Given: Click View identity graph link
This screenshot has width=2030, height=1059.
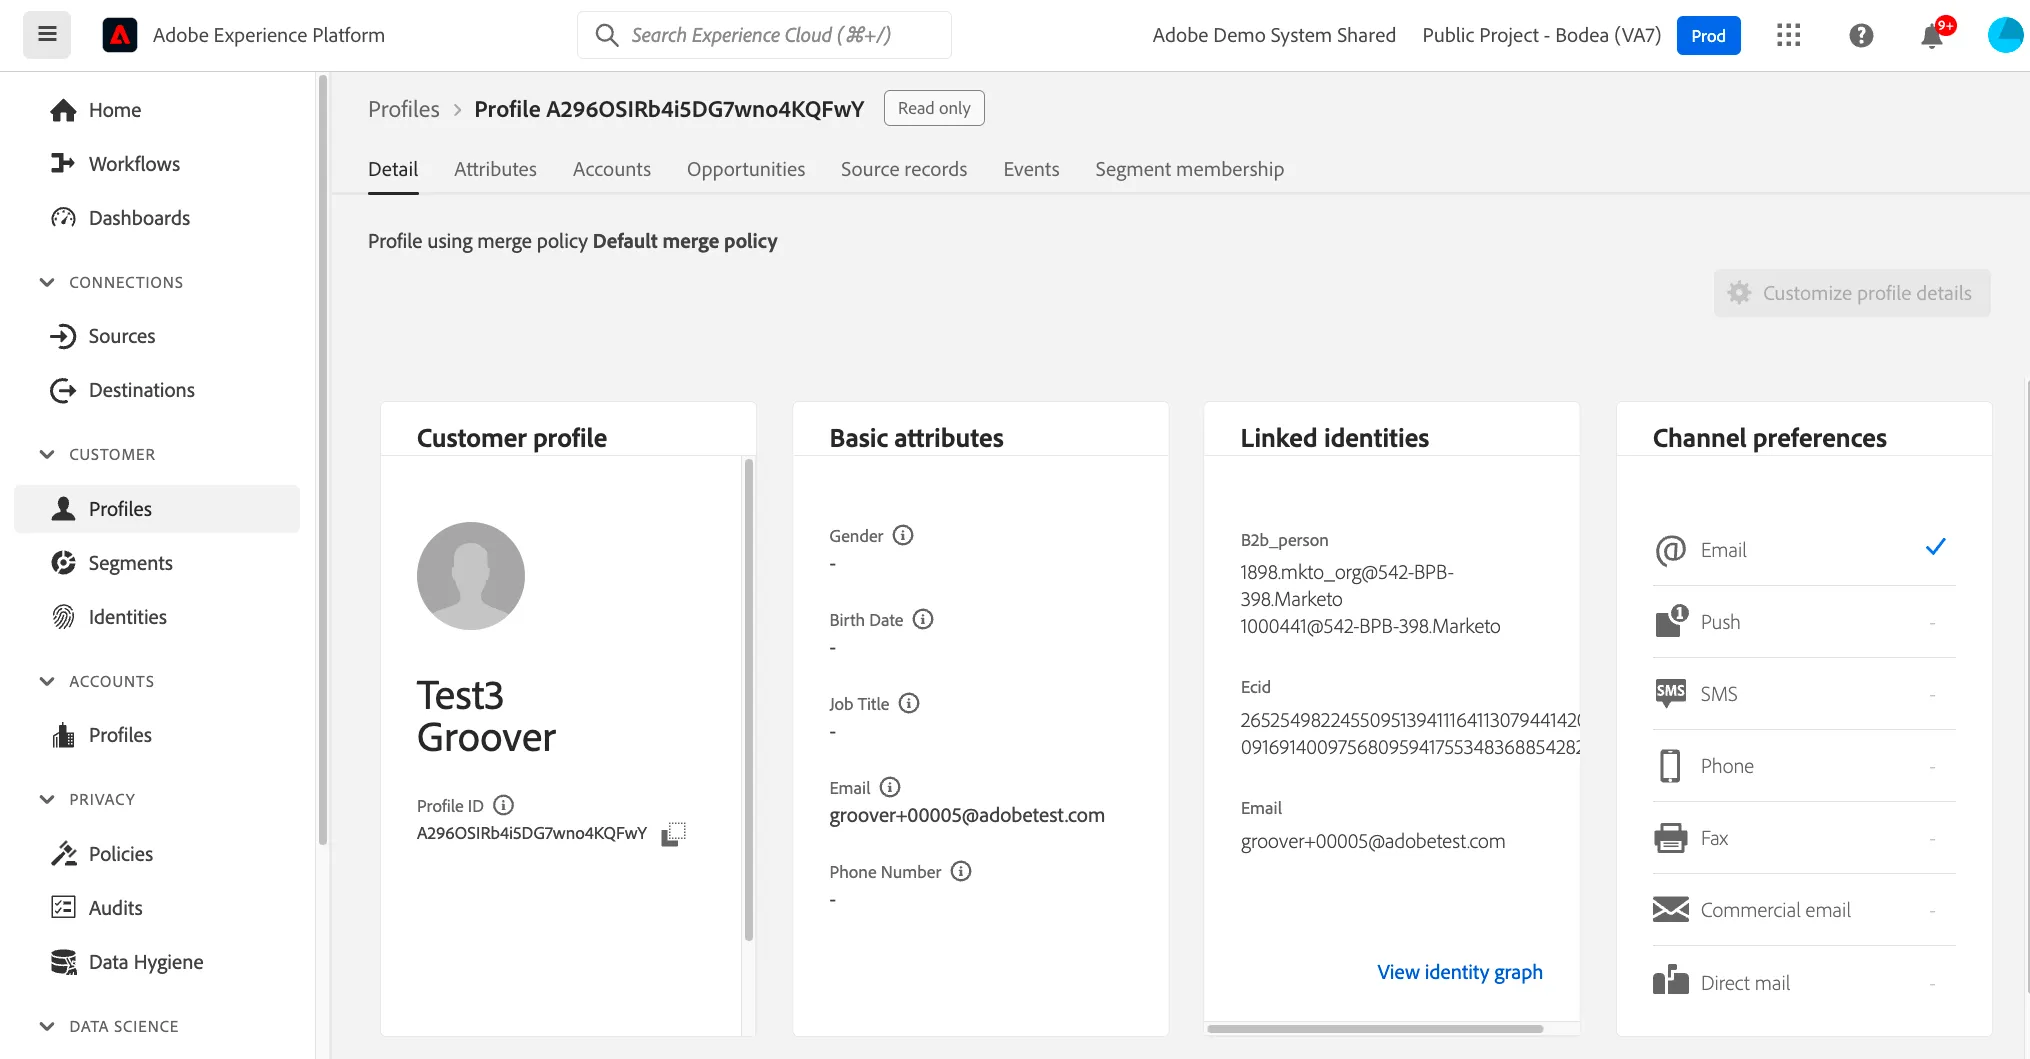Looking at the screenshot, I should [x=1459, y=972].
